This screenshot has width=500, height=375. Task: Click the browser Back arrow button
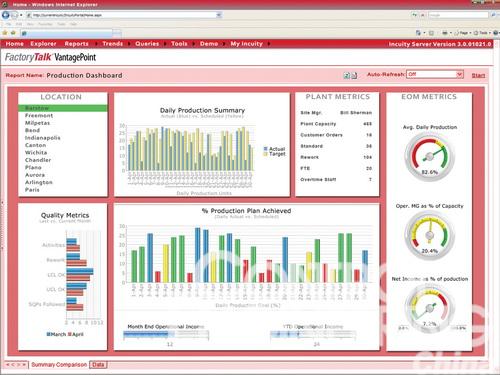click(x=5, y=15)
